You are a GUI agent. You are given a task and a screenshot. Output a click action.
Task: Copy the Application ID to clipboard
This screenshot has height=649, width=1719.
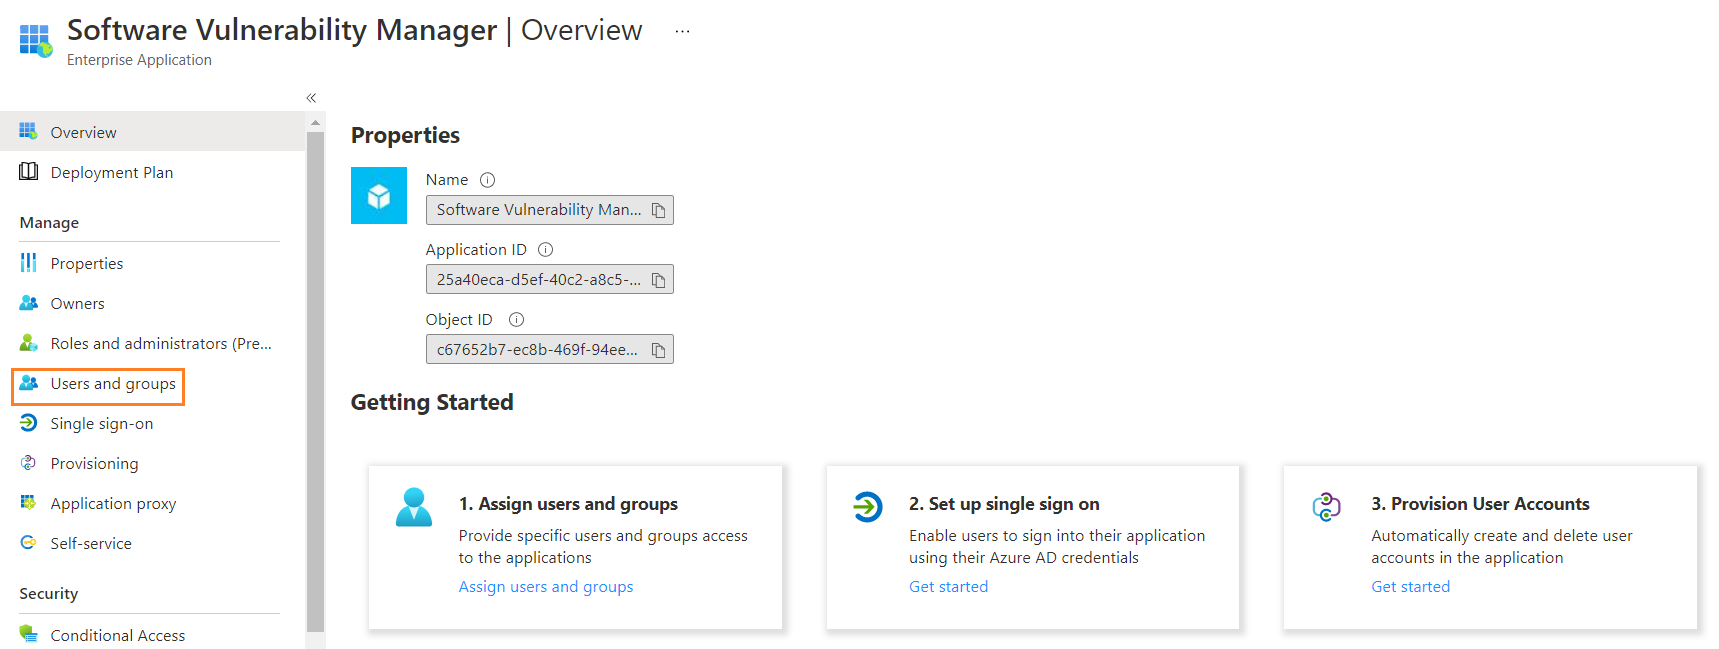click(x=658, y=280)
